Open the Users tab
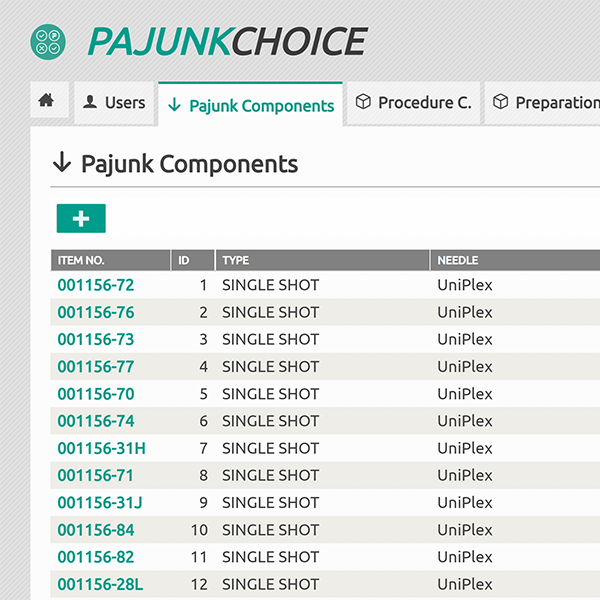Screen dimensions: 600x600 click(x=114, y=103)
